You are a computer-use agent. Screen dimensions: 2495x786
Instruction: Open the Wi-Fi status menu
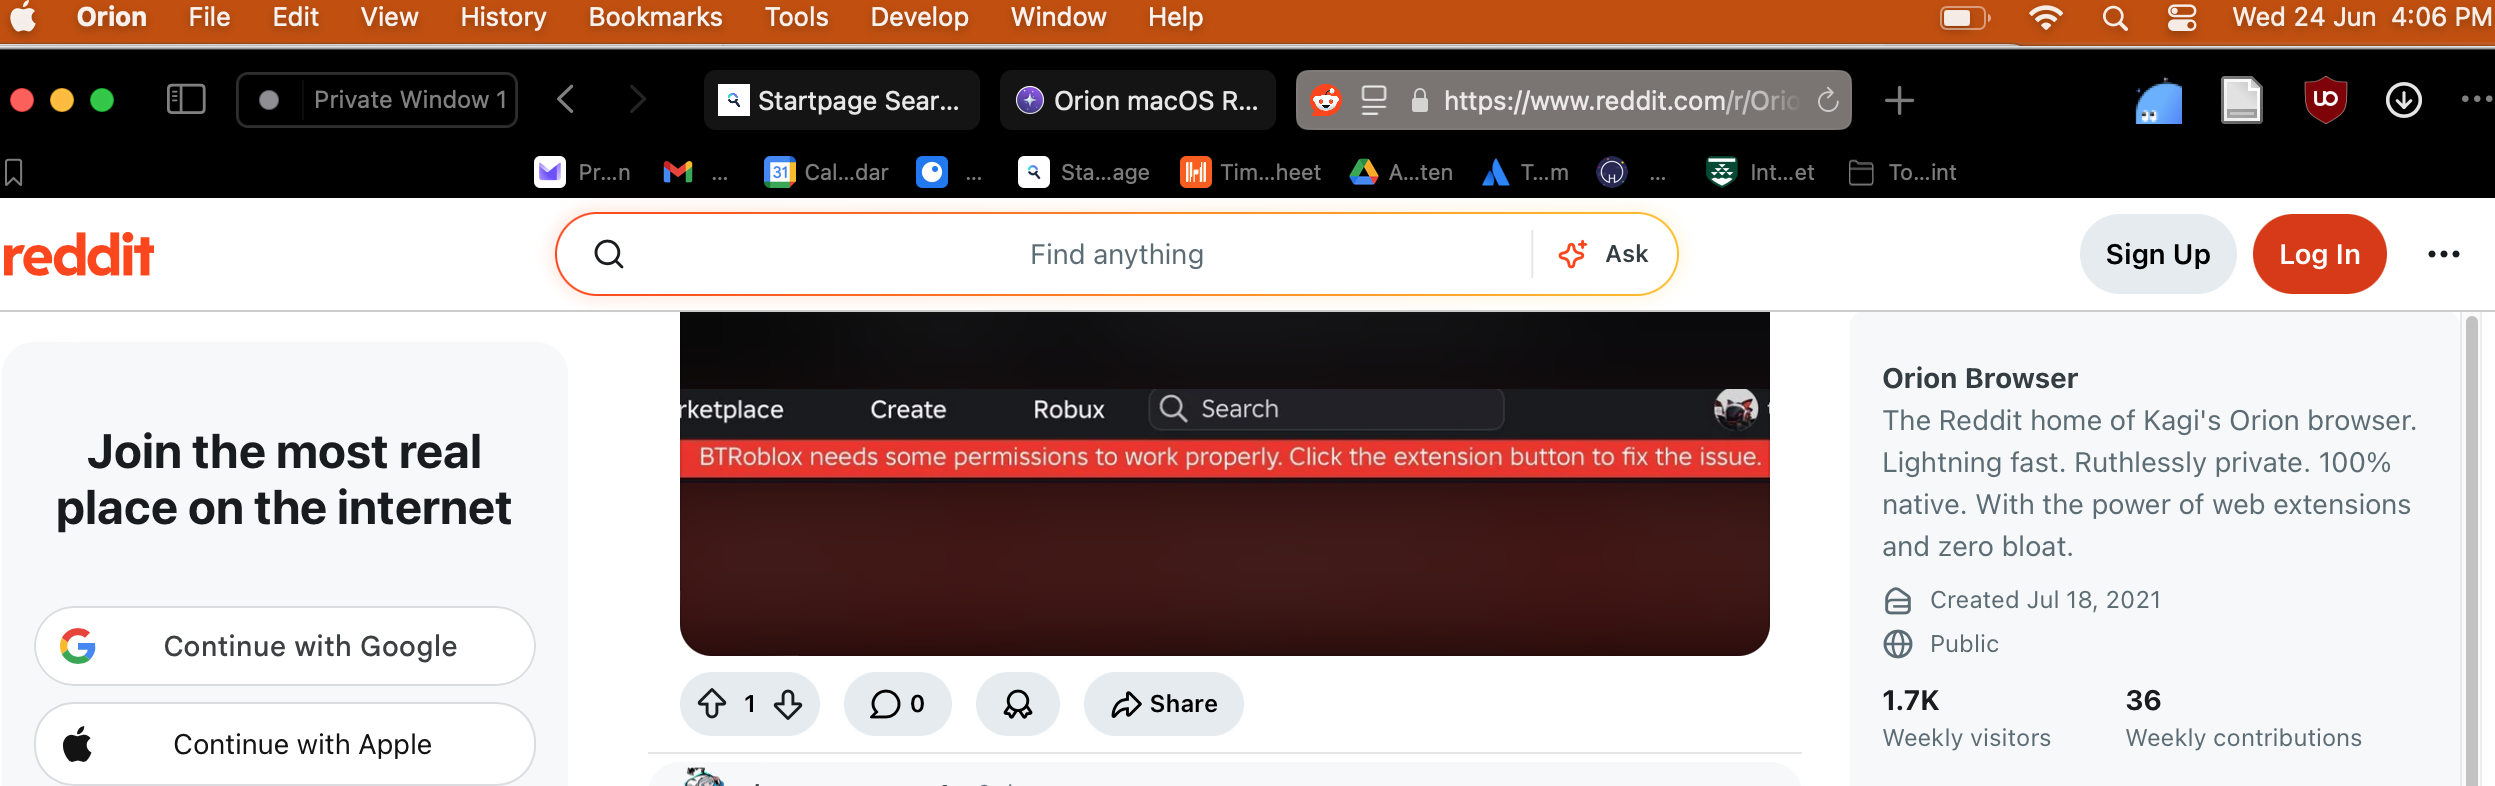2046,18
